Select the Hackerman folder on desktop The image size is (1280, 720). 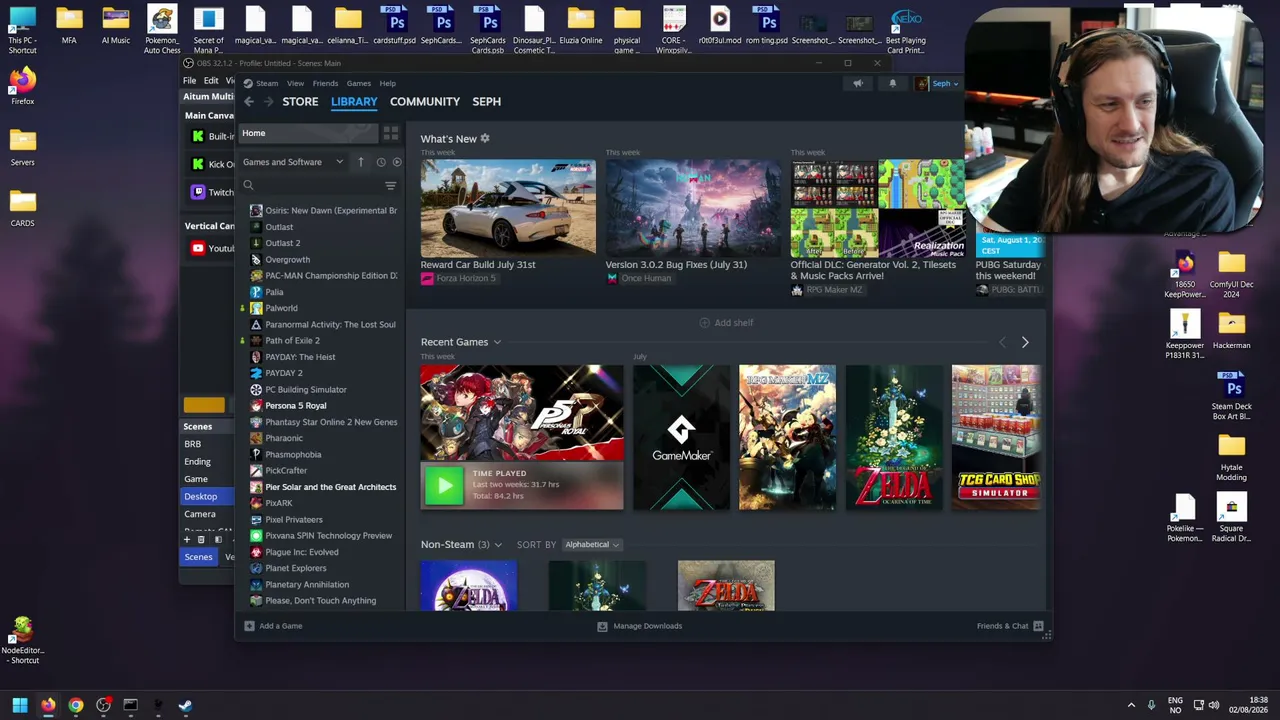pos(1231,331)
